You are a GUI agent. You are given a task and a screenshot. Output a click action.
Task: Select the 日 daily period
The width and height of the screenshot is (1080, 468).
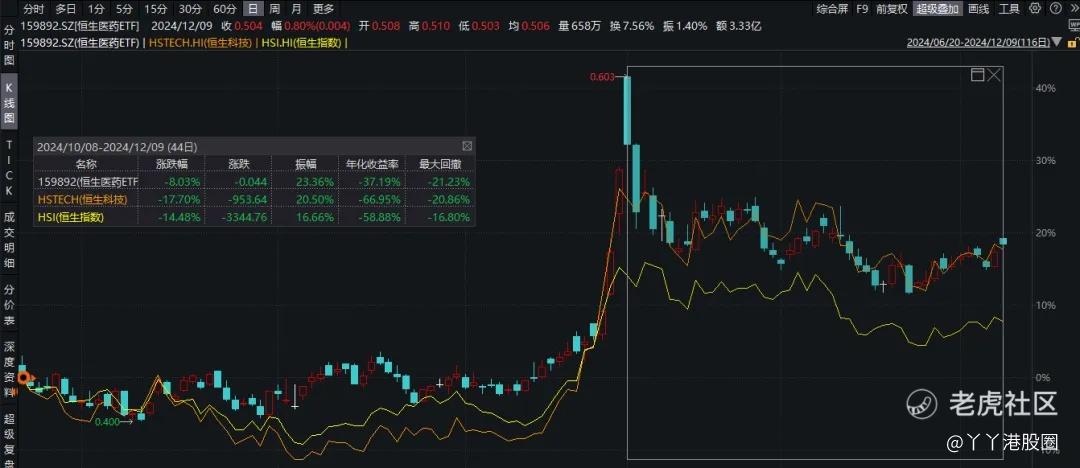point(253,9)
